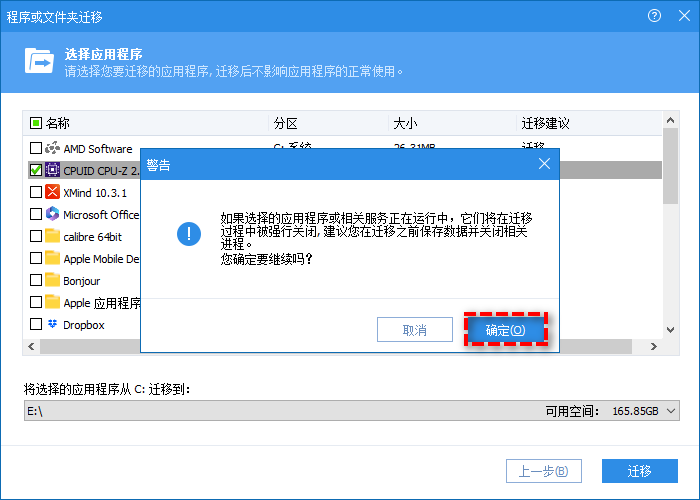Click the list's vertical scrollbar down arrow
This screenshot has width=700, height=500.
670,330
